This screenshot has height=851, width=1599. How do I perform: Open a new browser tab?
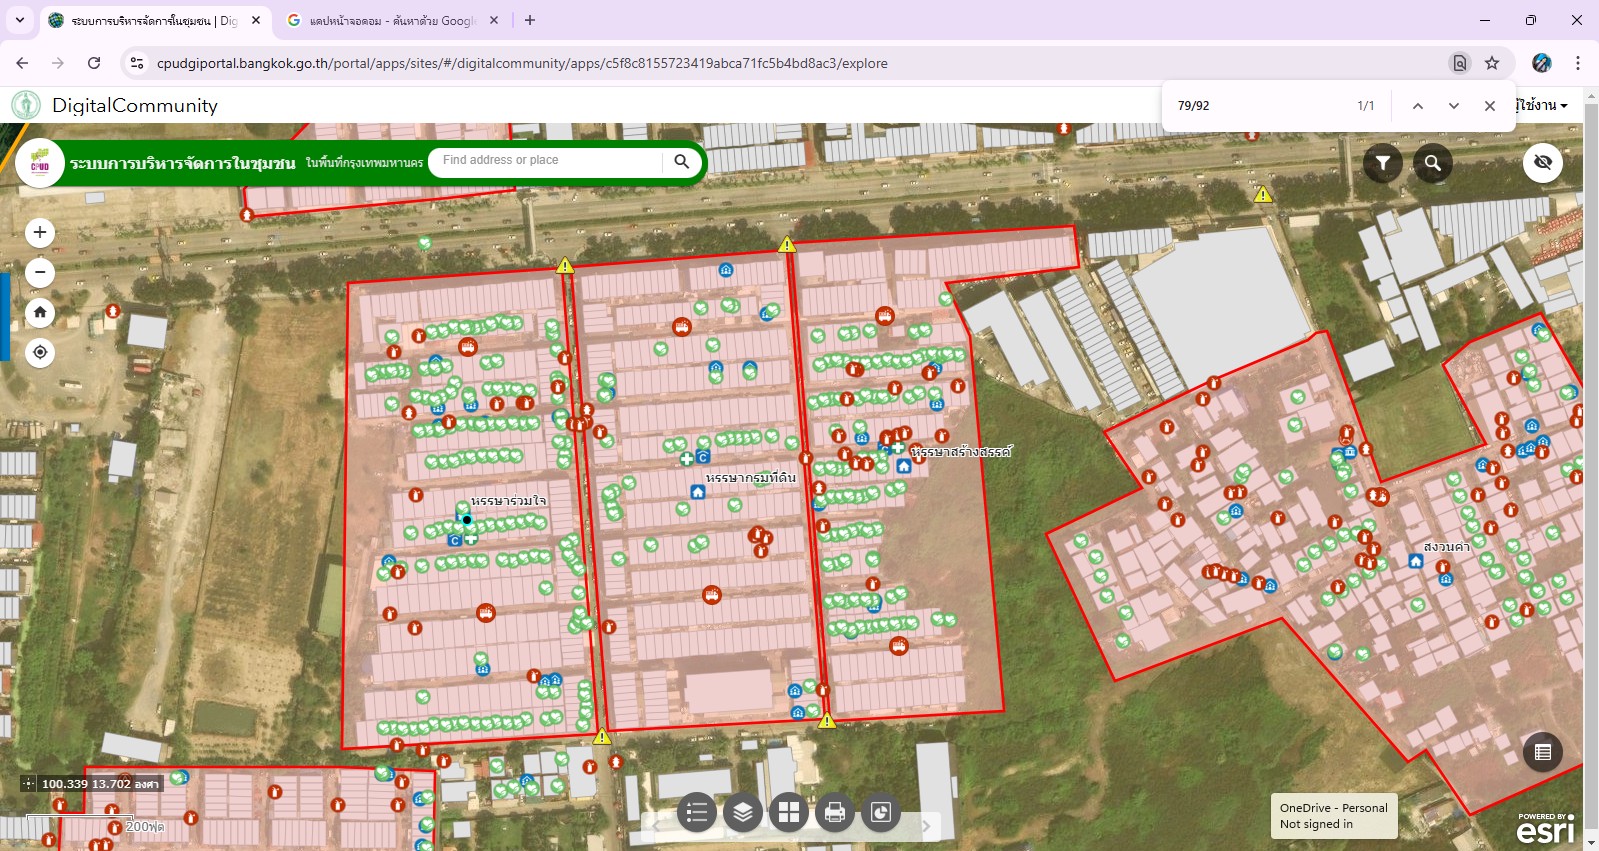(530, 20)
